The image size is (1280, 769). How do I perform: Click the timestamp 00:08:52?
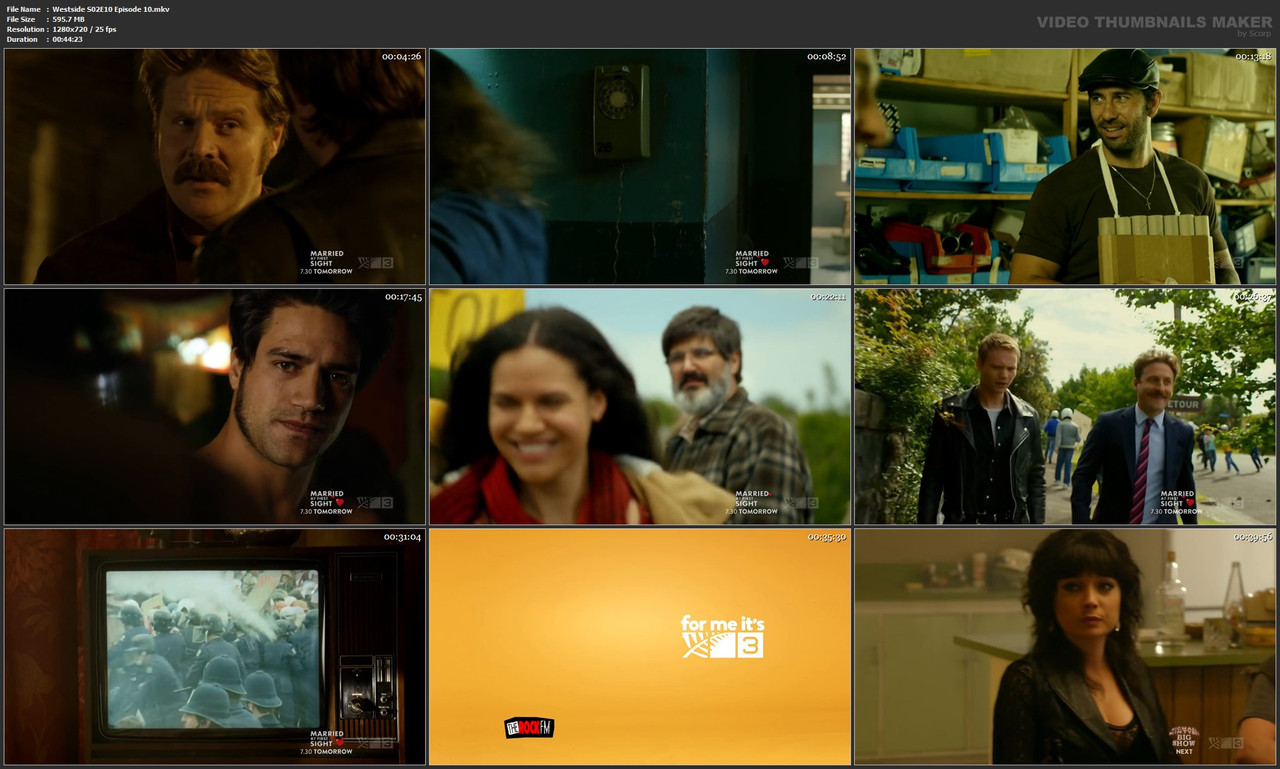(x=826, y=57)
